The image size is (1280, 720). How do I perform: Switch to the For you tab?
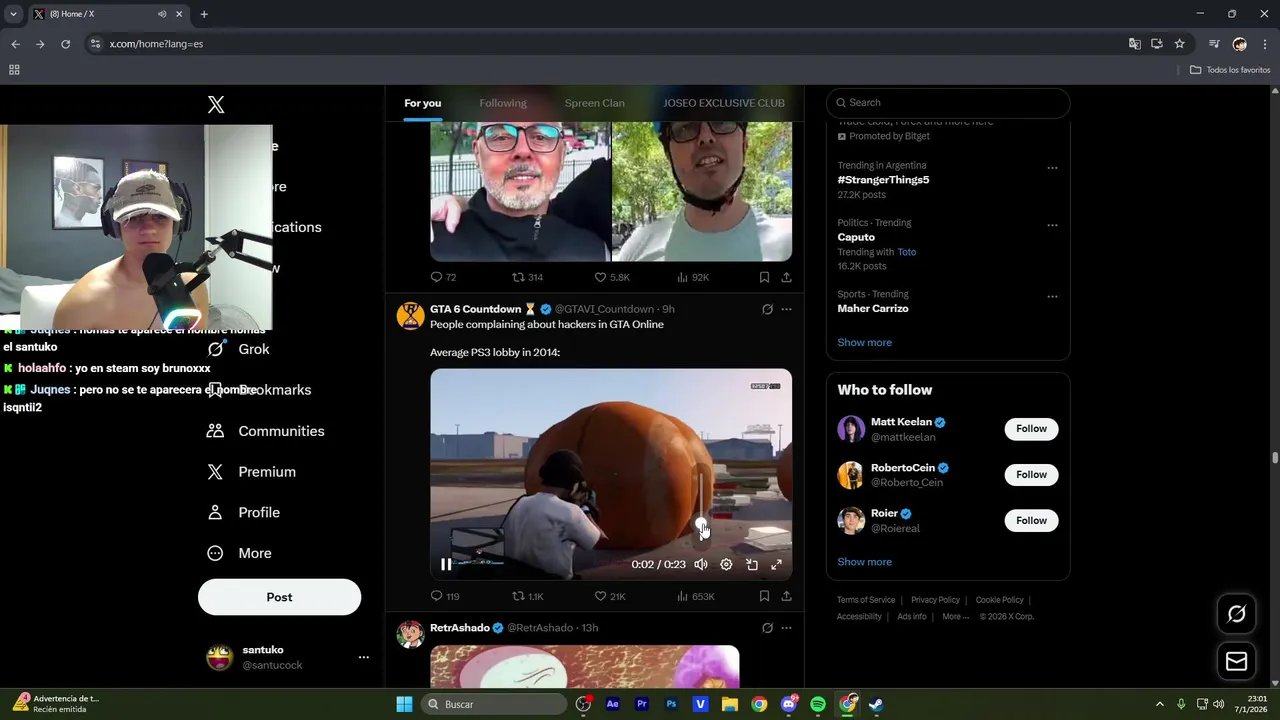422,103
